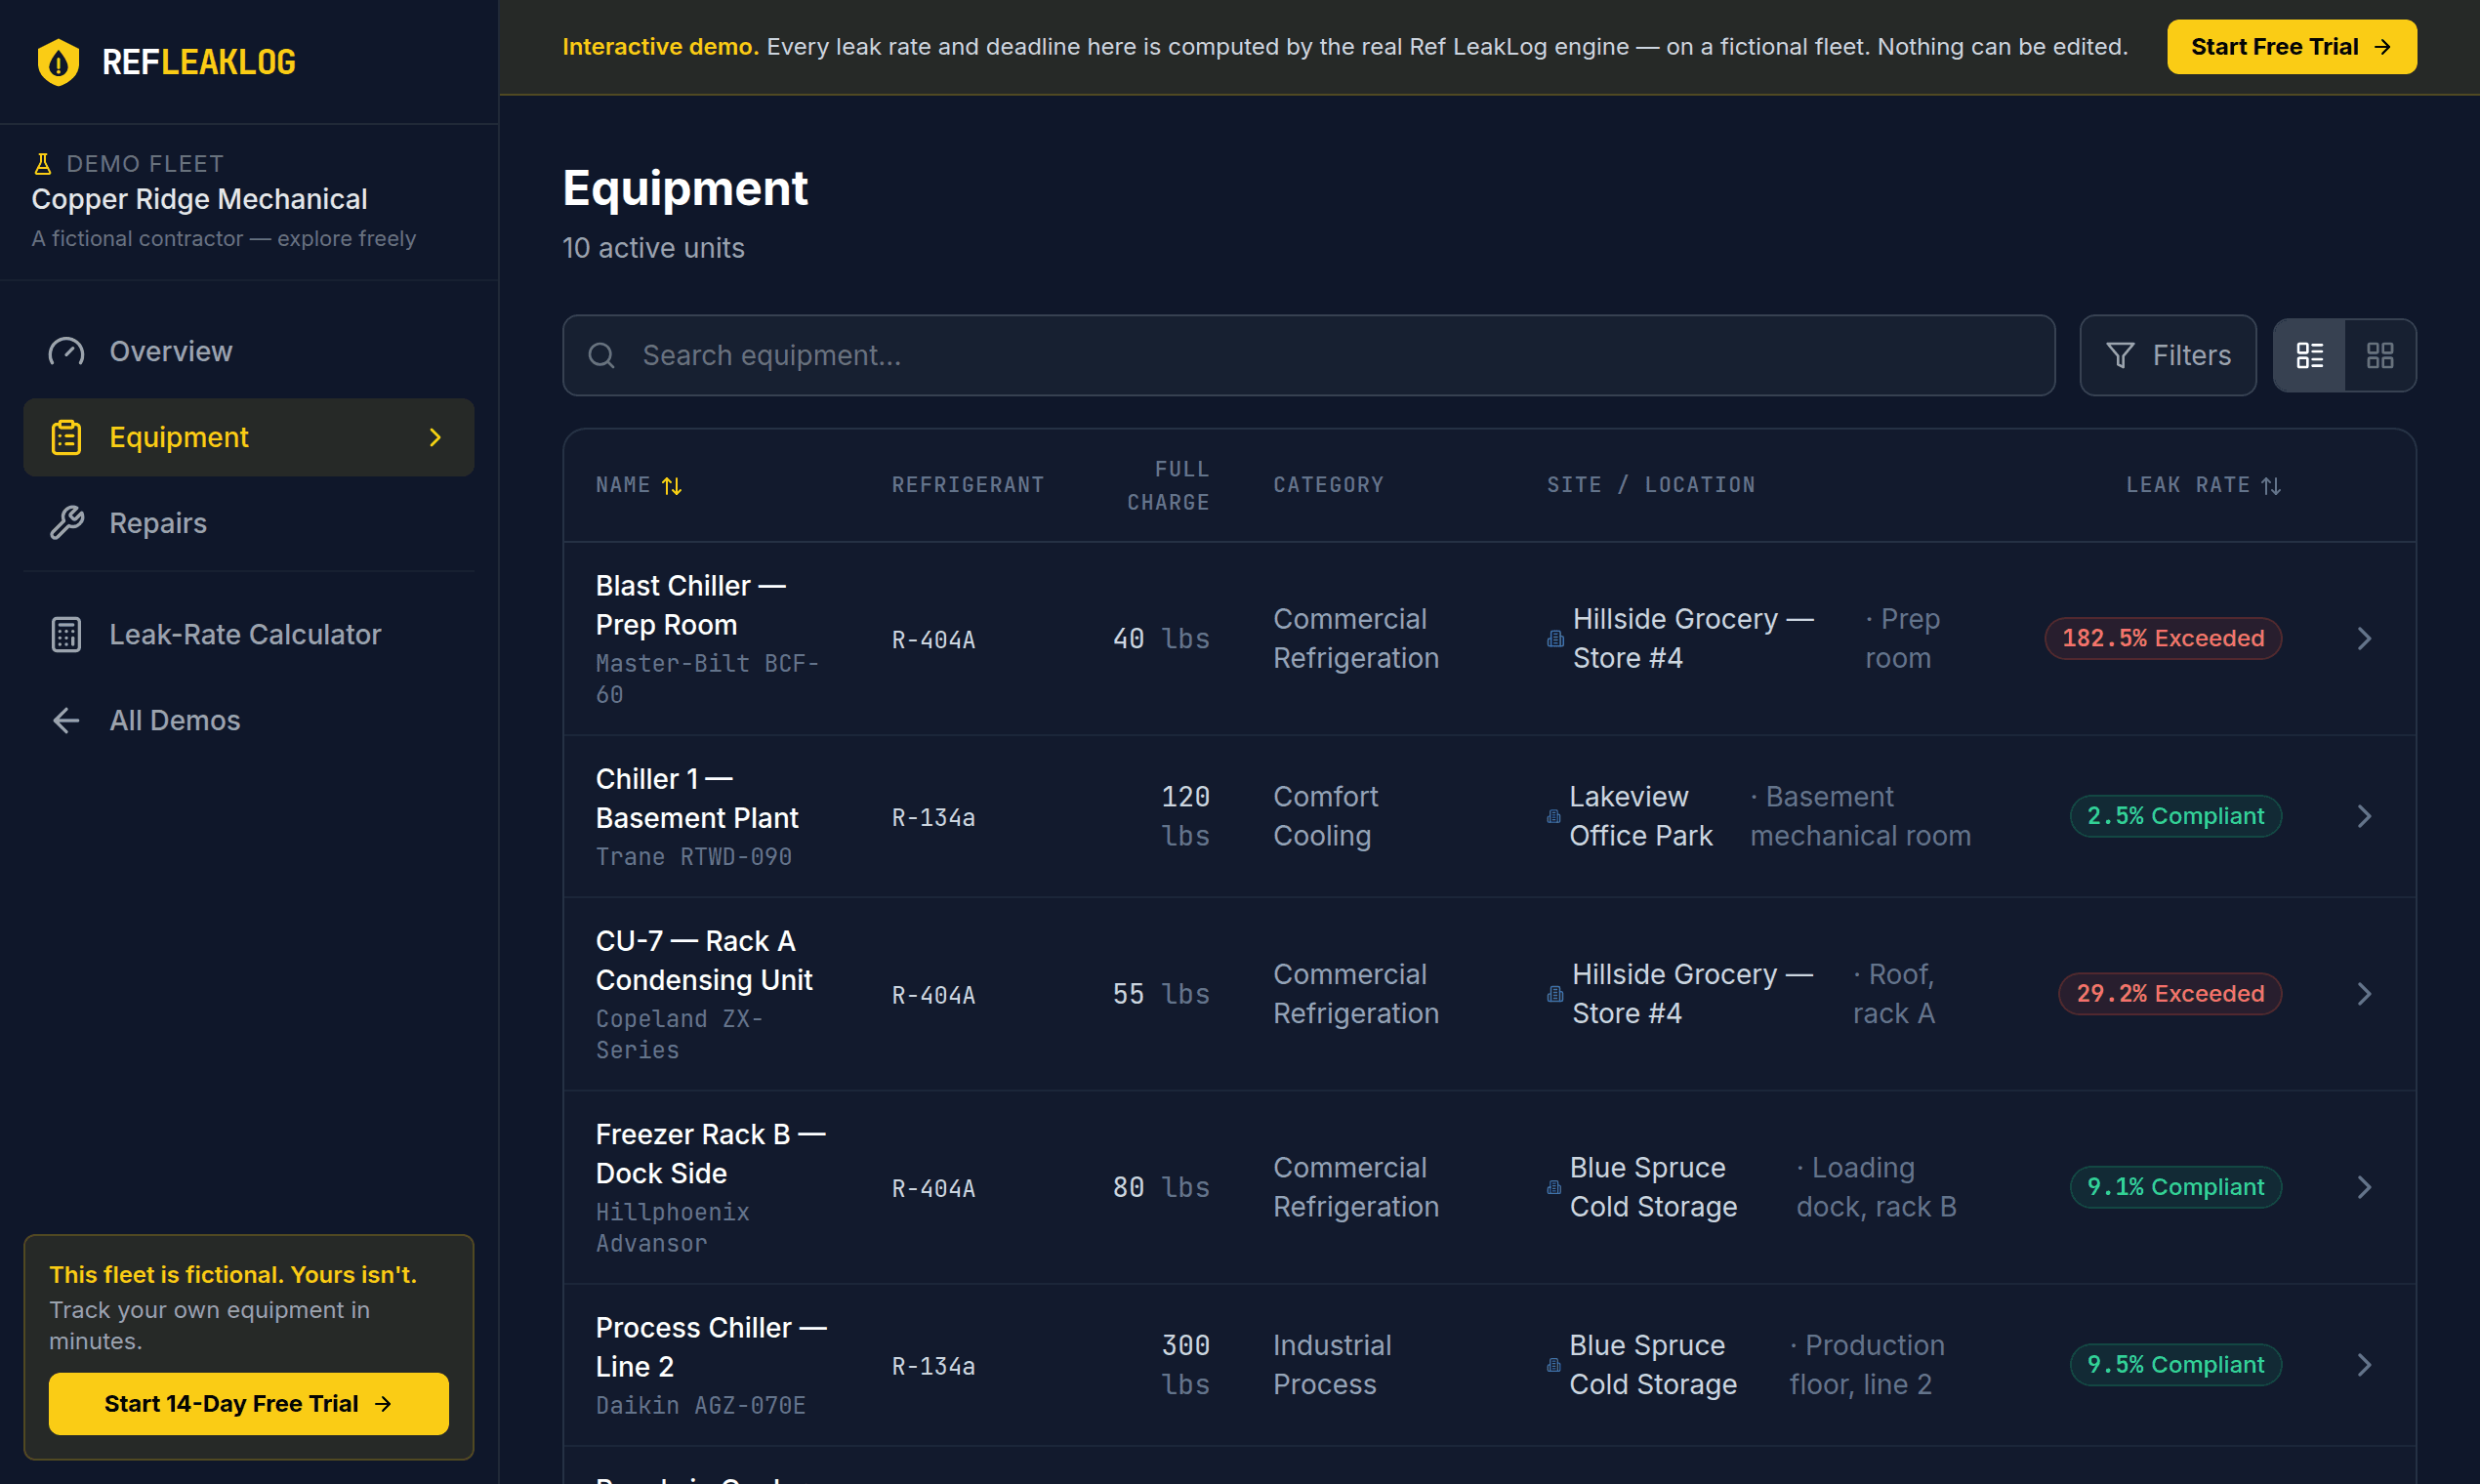Click the Category column header
Screen dimensions: 2480x1484
coord(1328,485)
